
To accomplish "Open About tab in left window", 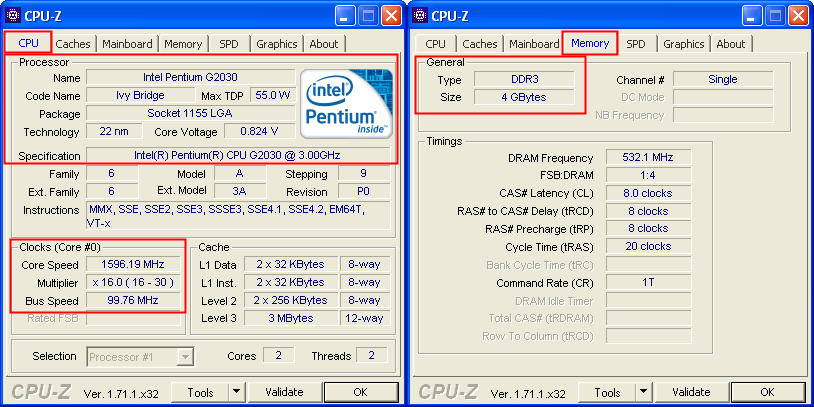I will pos(324,44).
